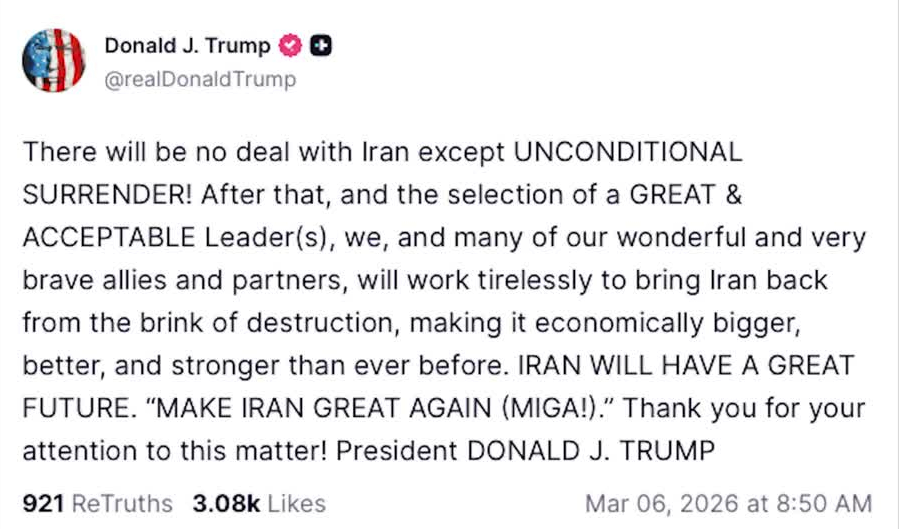Screen dimensions: 899x529
Task: Click Donald J. Trump's profile avatar
Action: click(x=53, y=61)
